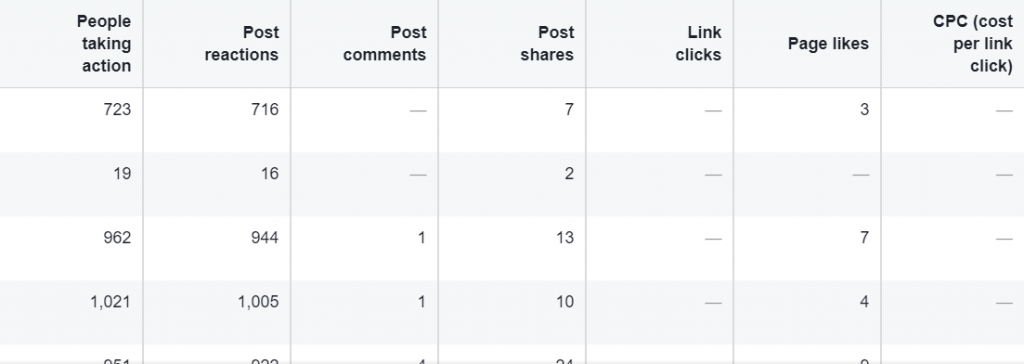This screenshot has height=364, width=1024.
Task: Select CPC (cost per link click) header
Action: [x=973, y=44]
